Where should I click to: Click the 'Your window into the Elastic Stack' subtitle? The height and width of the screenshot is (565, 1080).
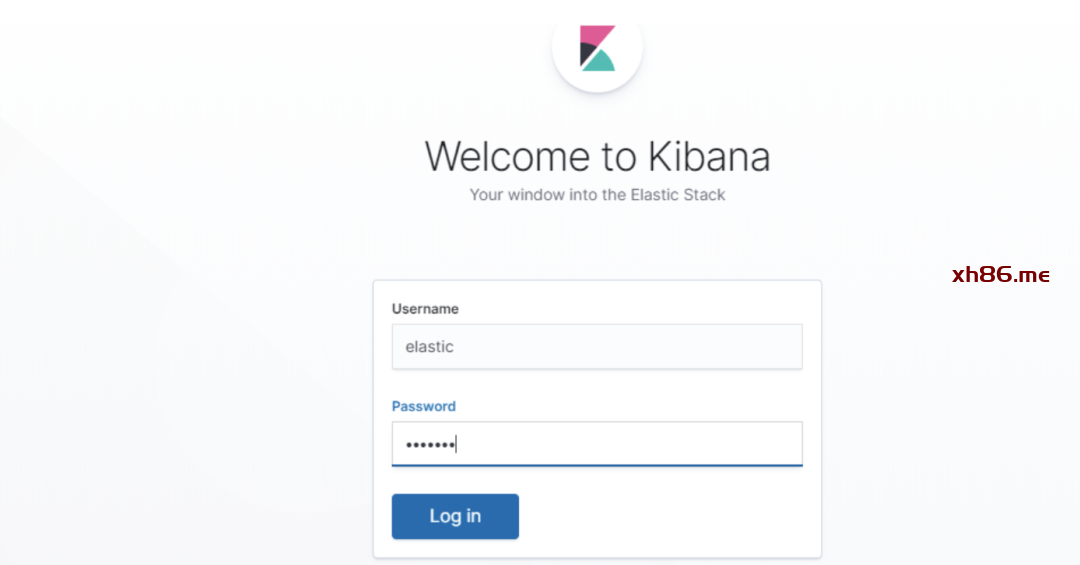click(597, 195)
